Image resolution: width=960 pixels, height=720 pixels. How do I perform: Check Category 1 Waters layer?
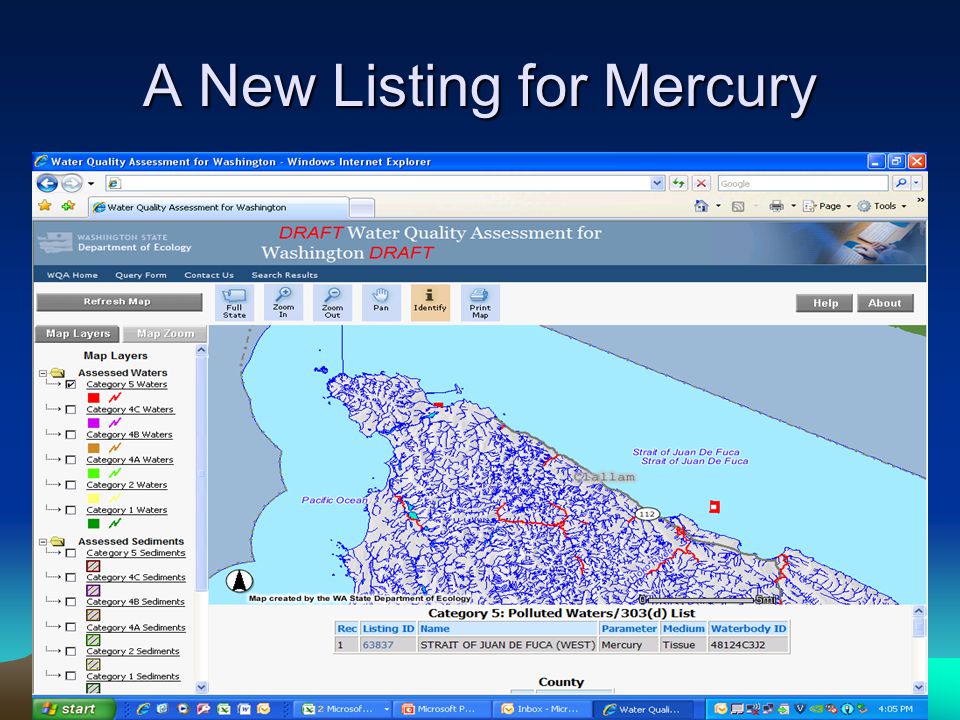click(x=71, y=510)
